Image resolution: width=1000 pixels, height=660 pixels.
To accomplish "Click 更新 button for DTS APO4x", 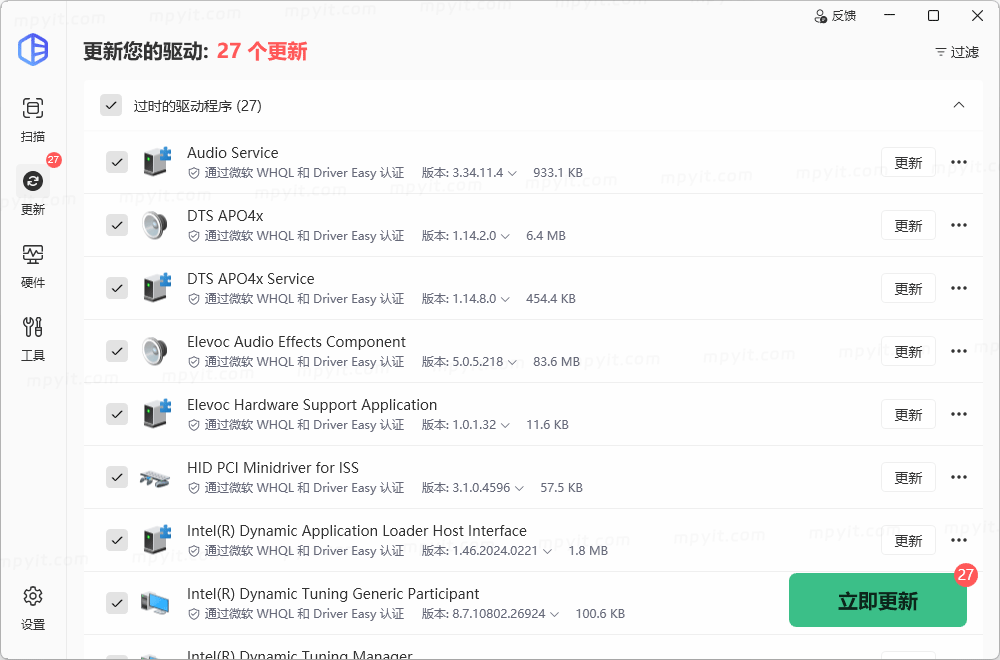I will 908,225.
